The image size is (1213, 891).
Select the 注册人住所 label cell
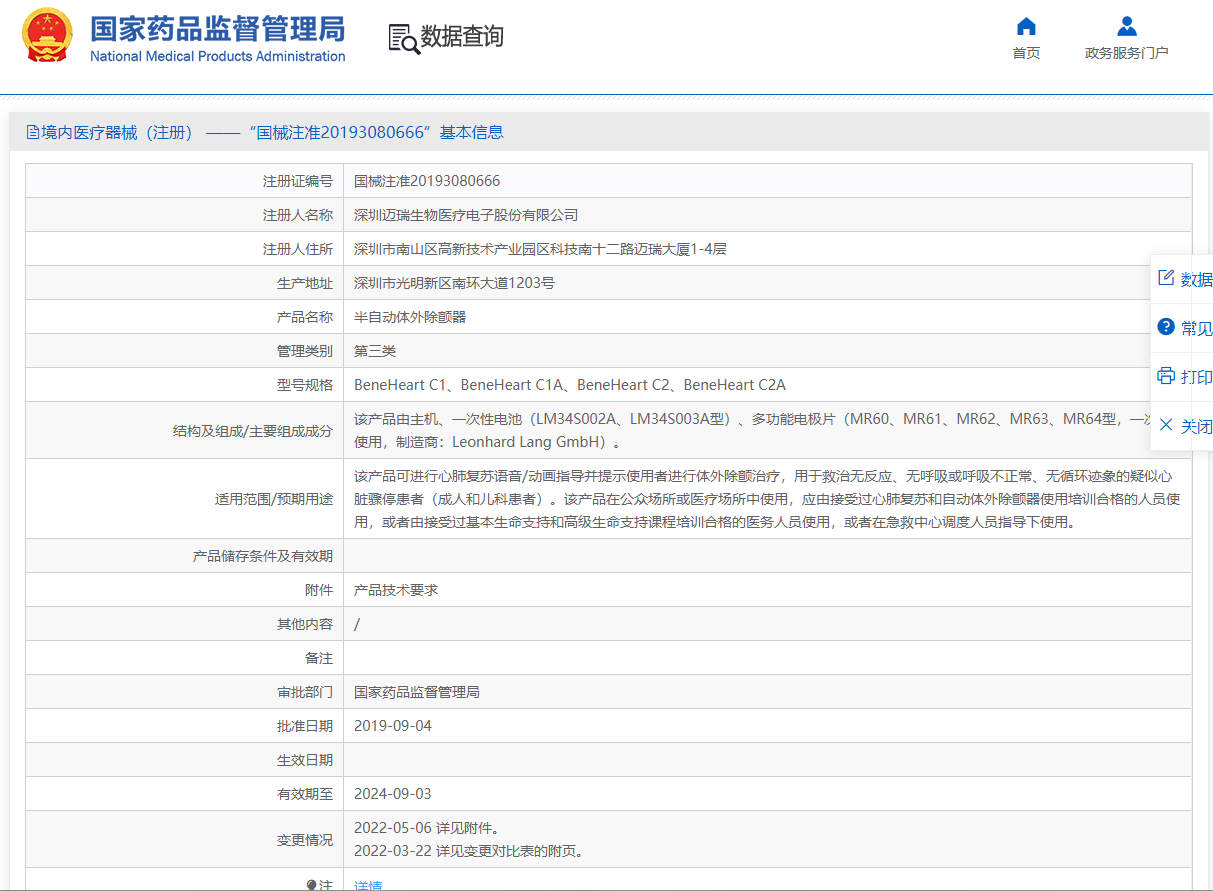tap(185, 249)
